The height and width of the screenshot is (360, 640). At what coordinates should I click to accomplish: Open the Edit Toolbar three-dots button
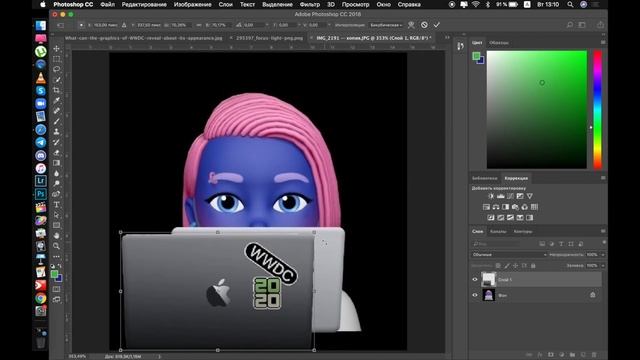pyautogui.click(x=56, y=257)
